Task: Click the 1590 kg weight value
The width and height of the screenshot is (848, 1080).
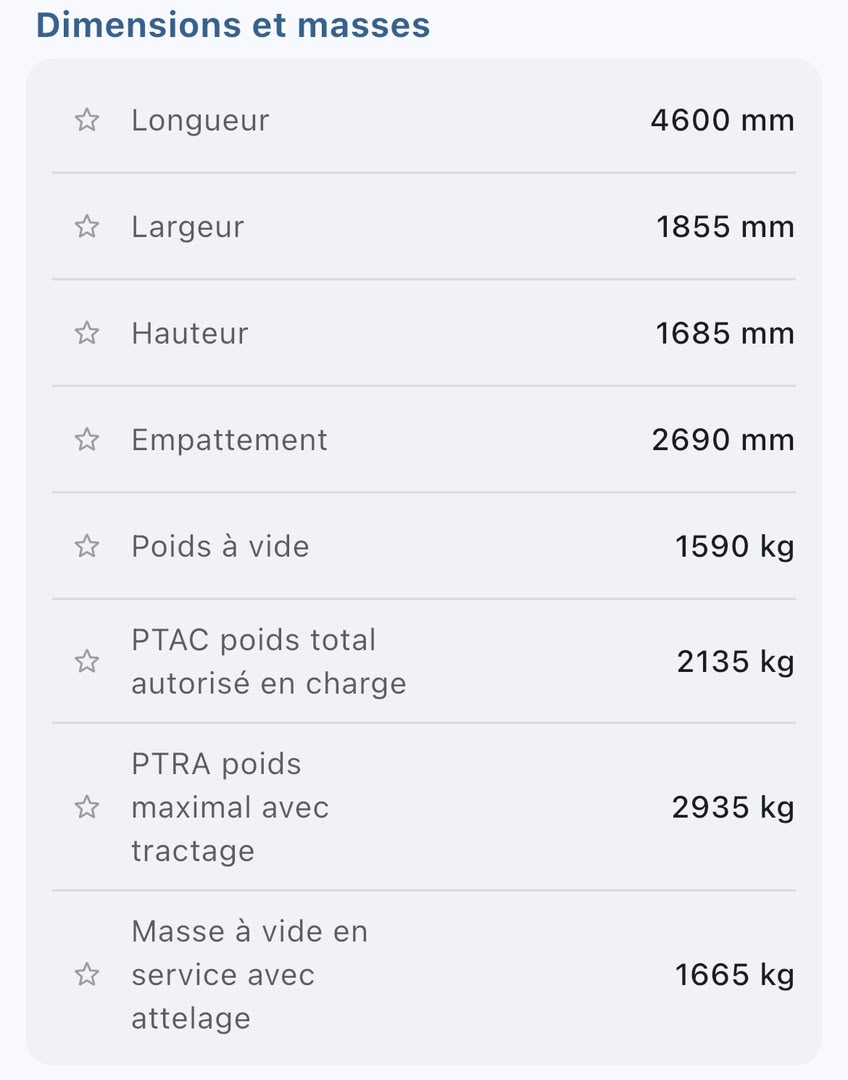Action: pos(734,548)
